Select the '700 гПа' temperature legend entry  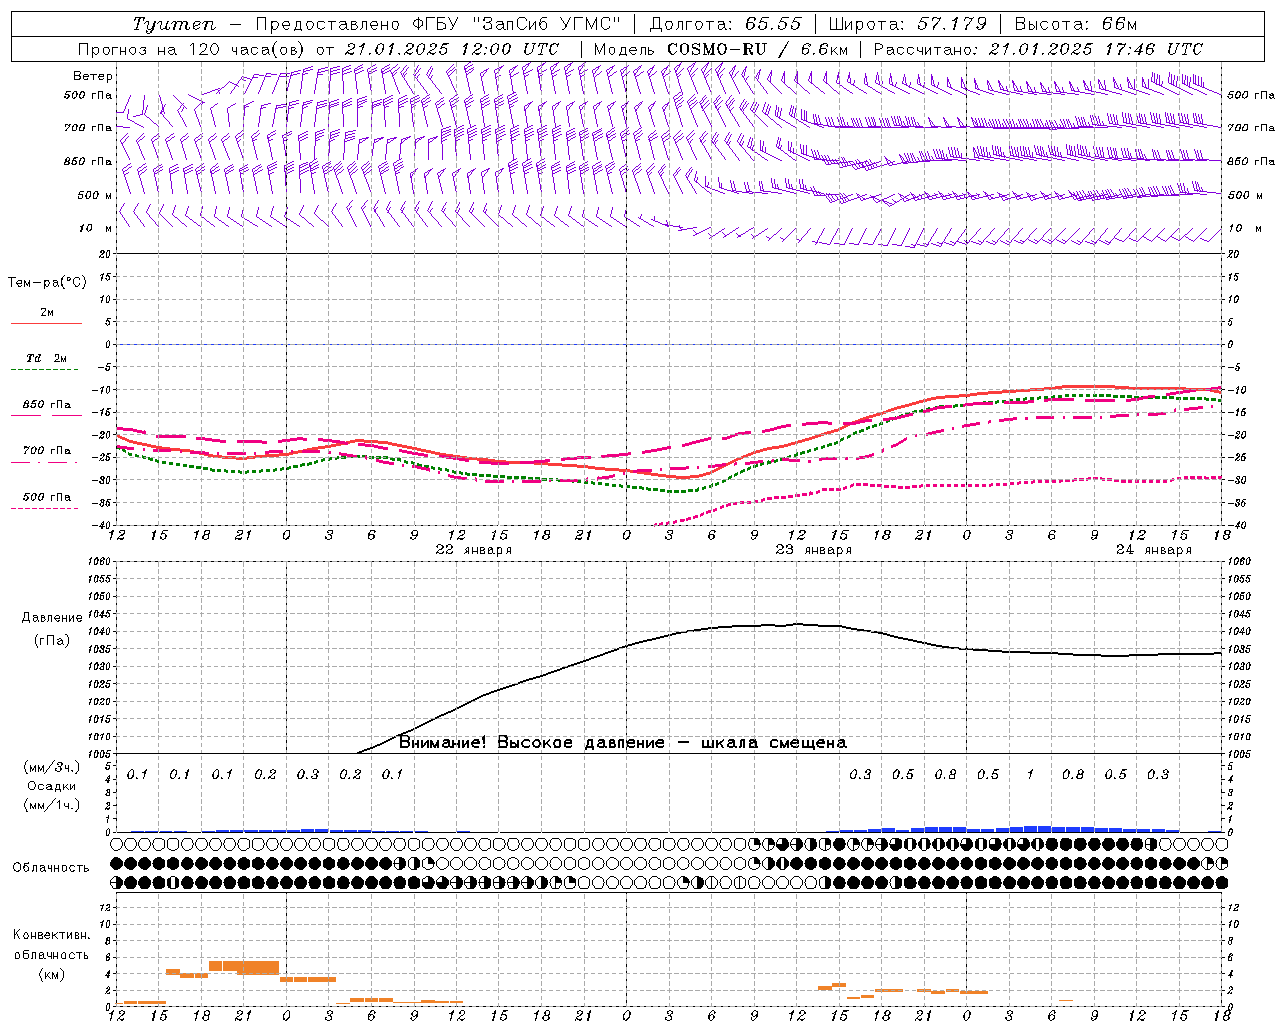[47, 451]
